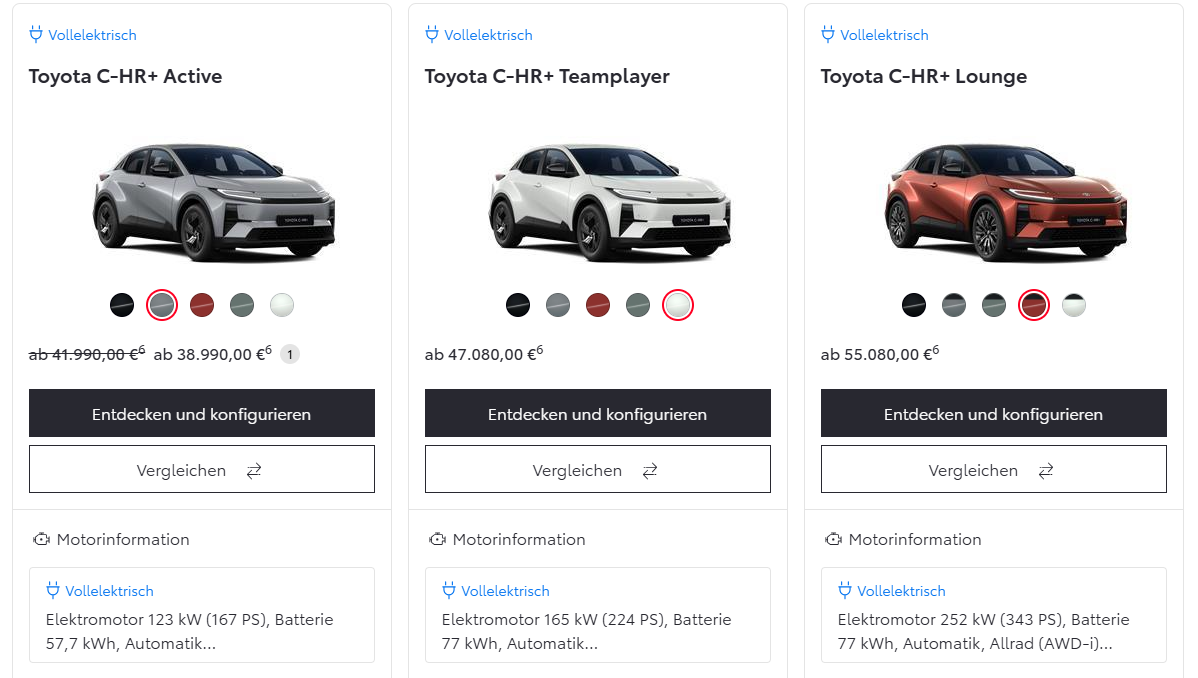1198x678 pixels.
Task: Click the engine icon beside Teamplayer's Motorinformation
Action: pos(437,540)
